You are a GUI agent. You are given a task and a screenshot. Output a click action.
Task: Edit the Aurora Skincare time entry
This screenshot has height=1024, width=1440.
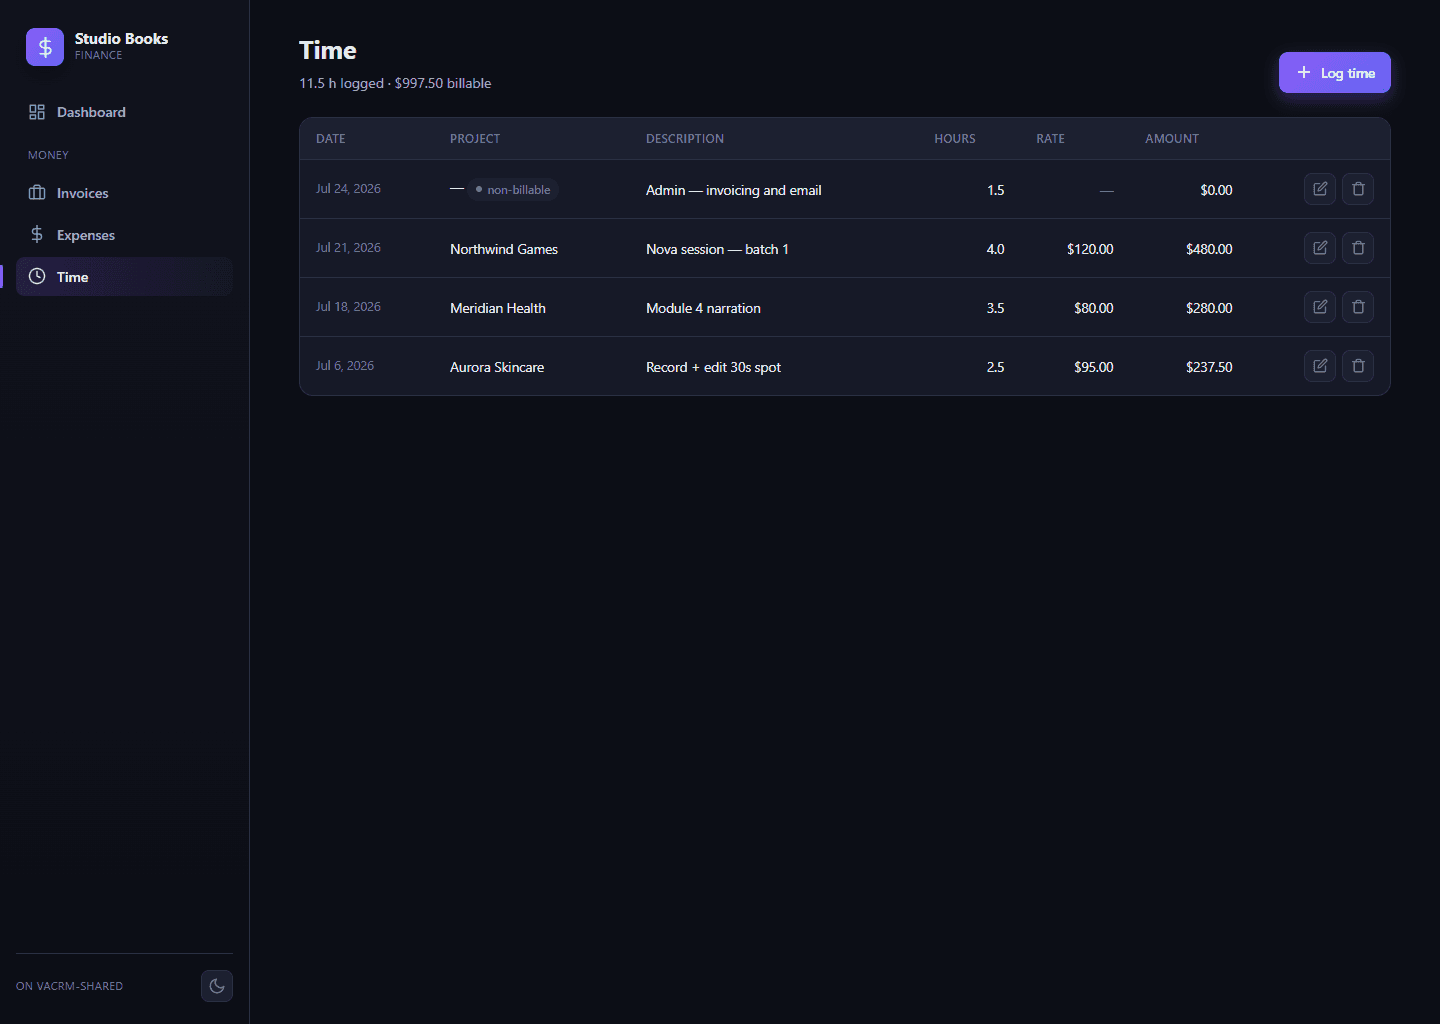click(x=1320, y=366)
